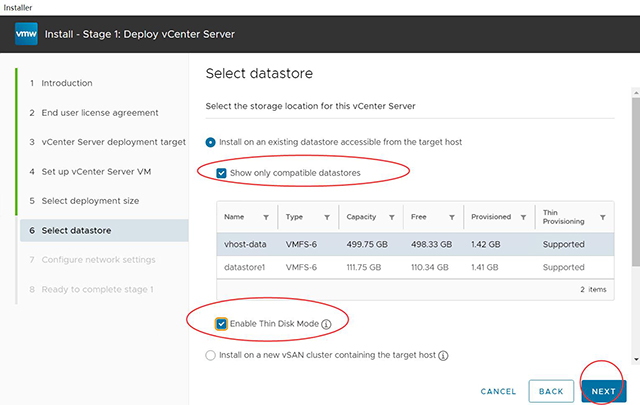Open the Provisioned column filter icon
The image size is (640, 405).
pyautogui.click(x=523, y=217)
